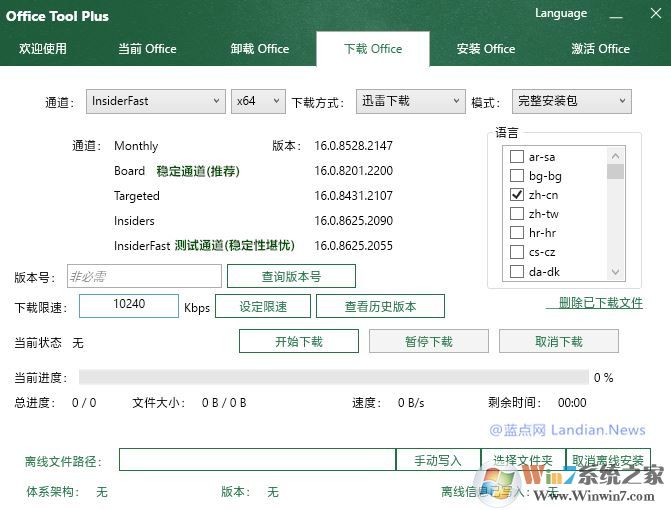The width and height of the screenshot is (671, 510).
Task: Close the Office Tool Plus window
Action: pos(656,14)
